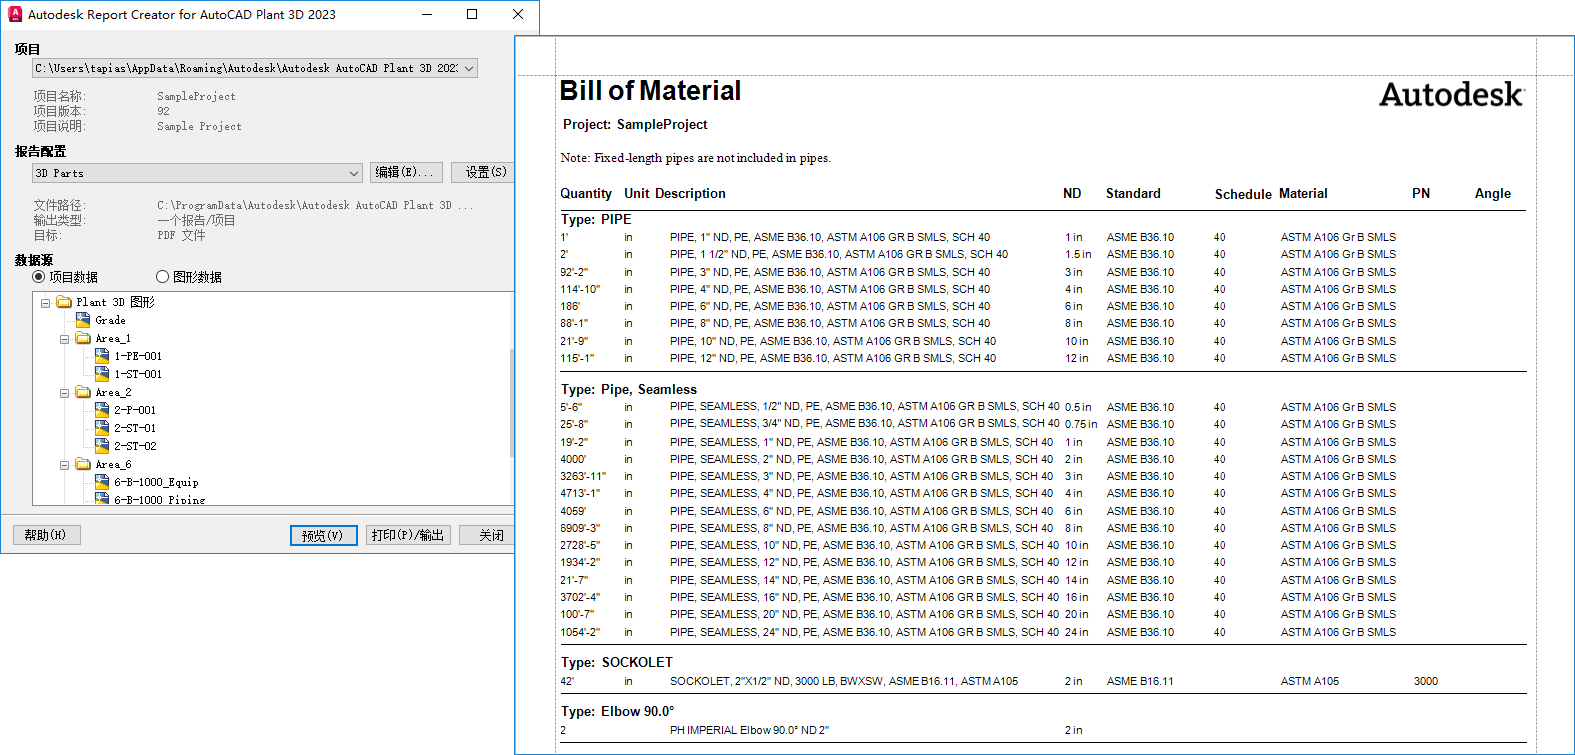Click the 2-P-001 drawing icon
The width and height of the screenshot is (1575, 755).
click(102, 410)
